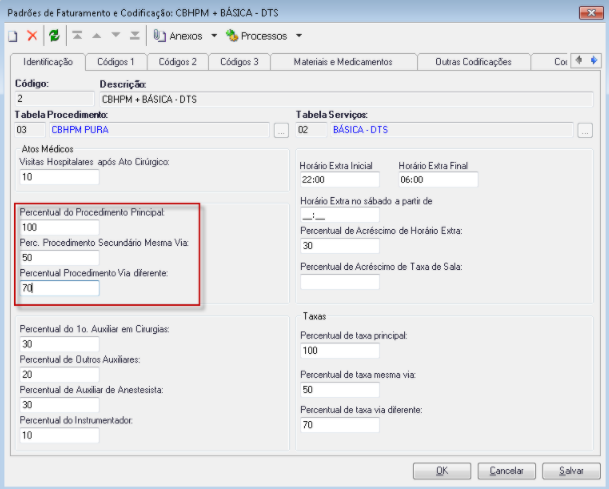Viewport: 609px width, 489px height.
Task: Click the Código field
Action: tap(55, 99)
